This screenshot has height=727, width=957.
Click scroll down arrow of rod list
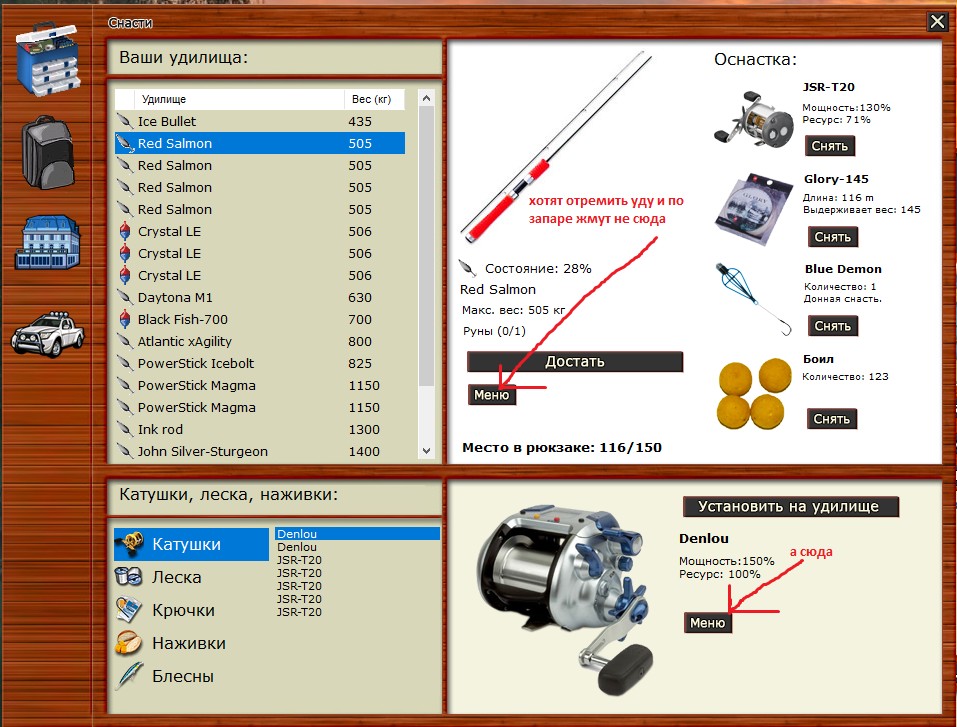point(426,452)
